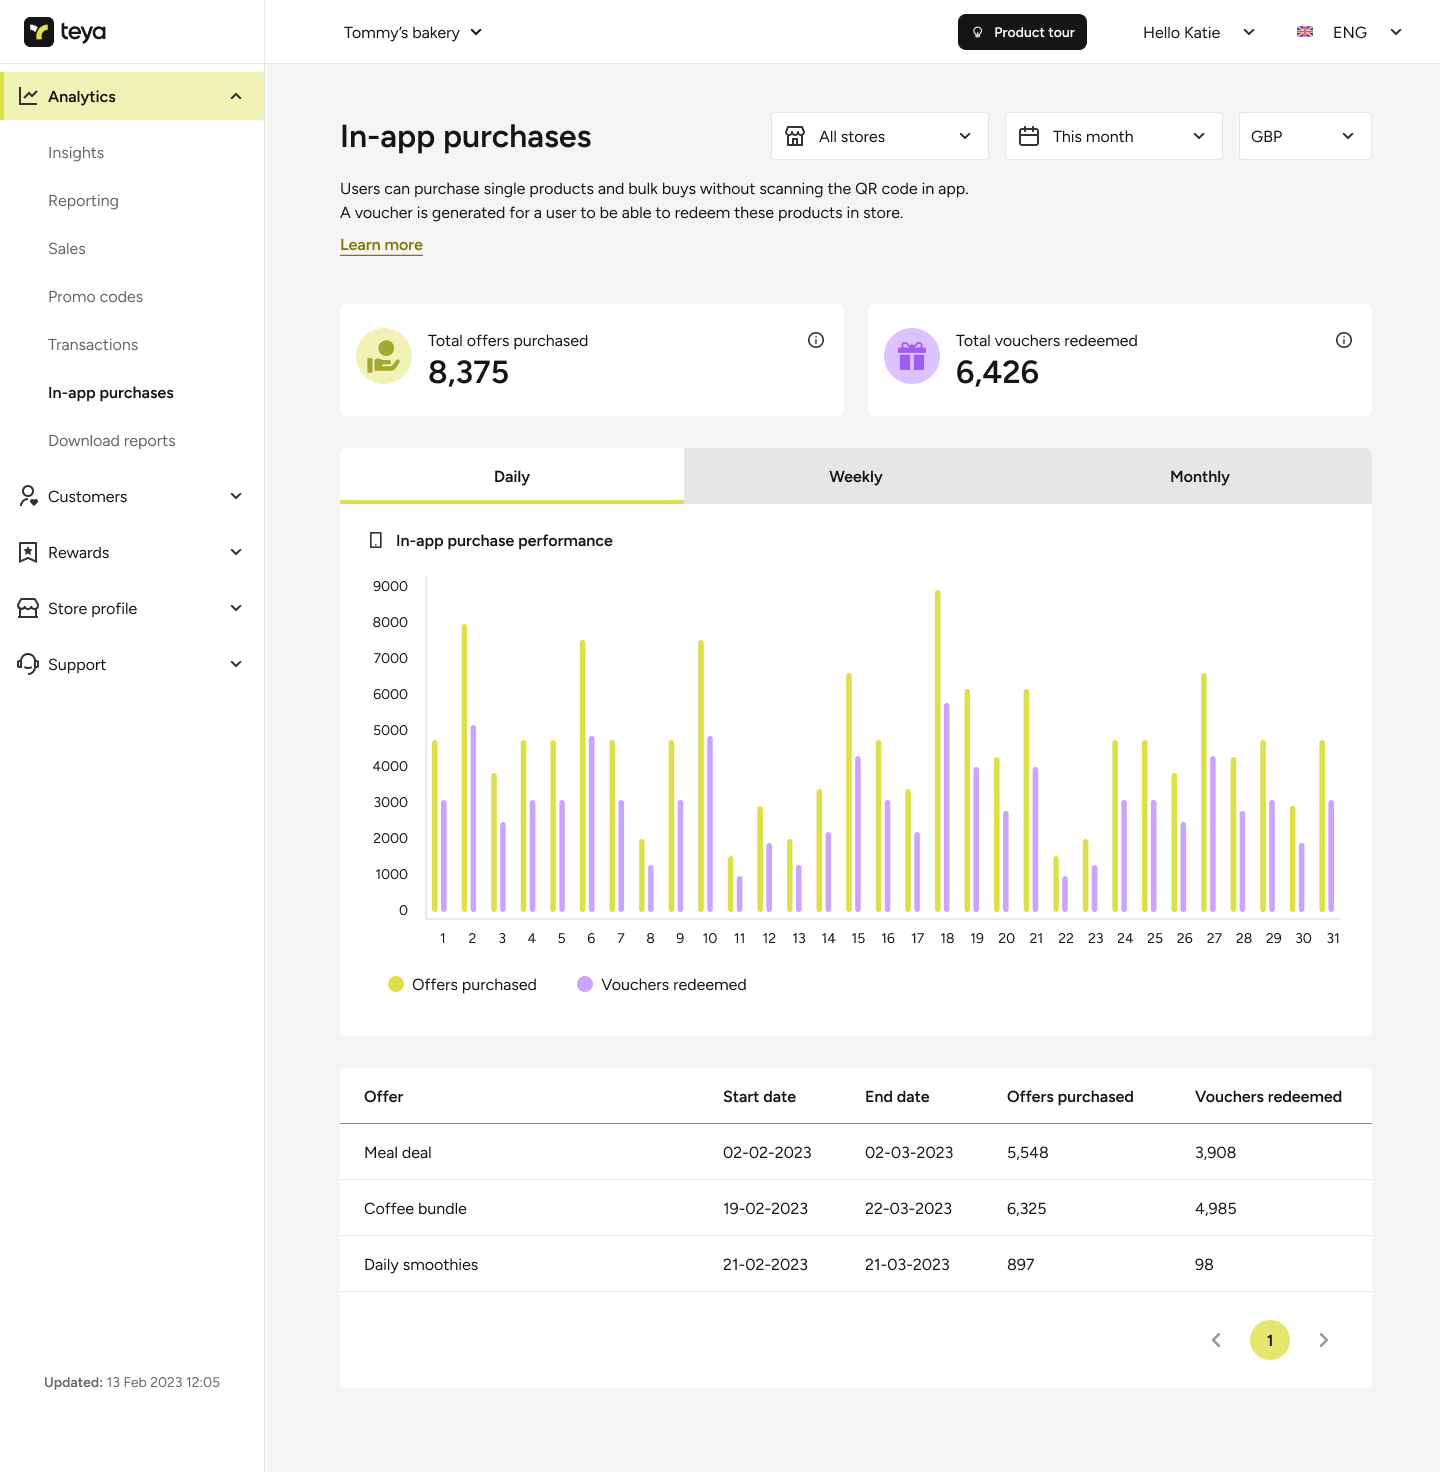Click the Teya logo icon

(x=39, y=32)
